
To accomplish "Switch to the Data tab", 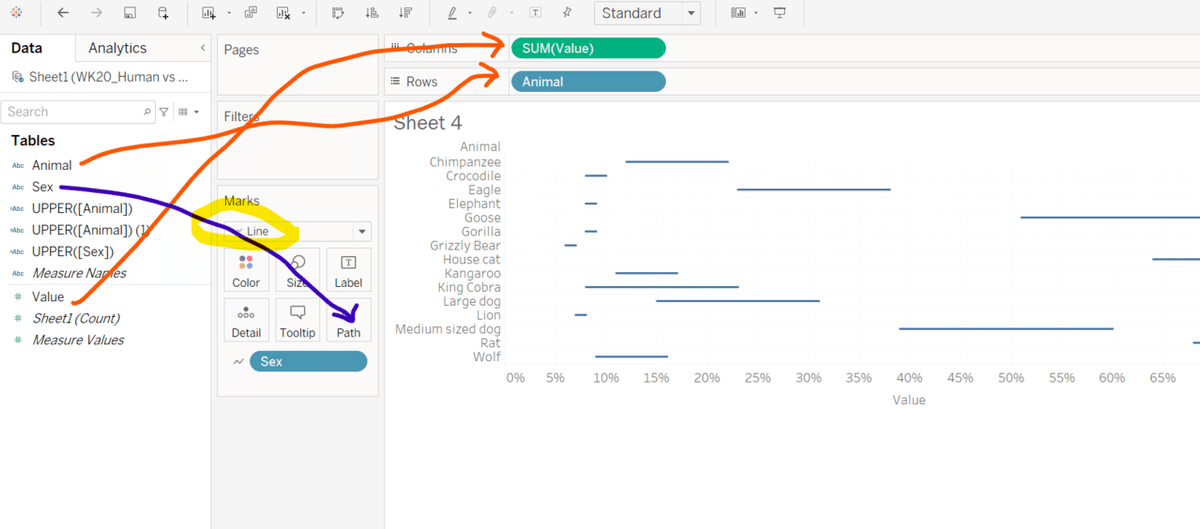I will click(27, 48).
